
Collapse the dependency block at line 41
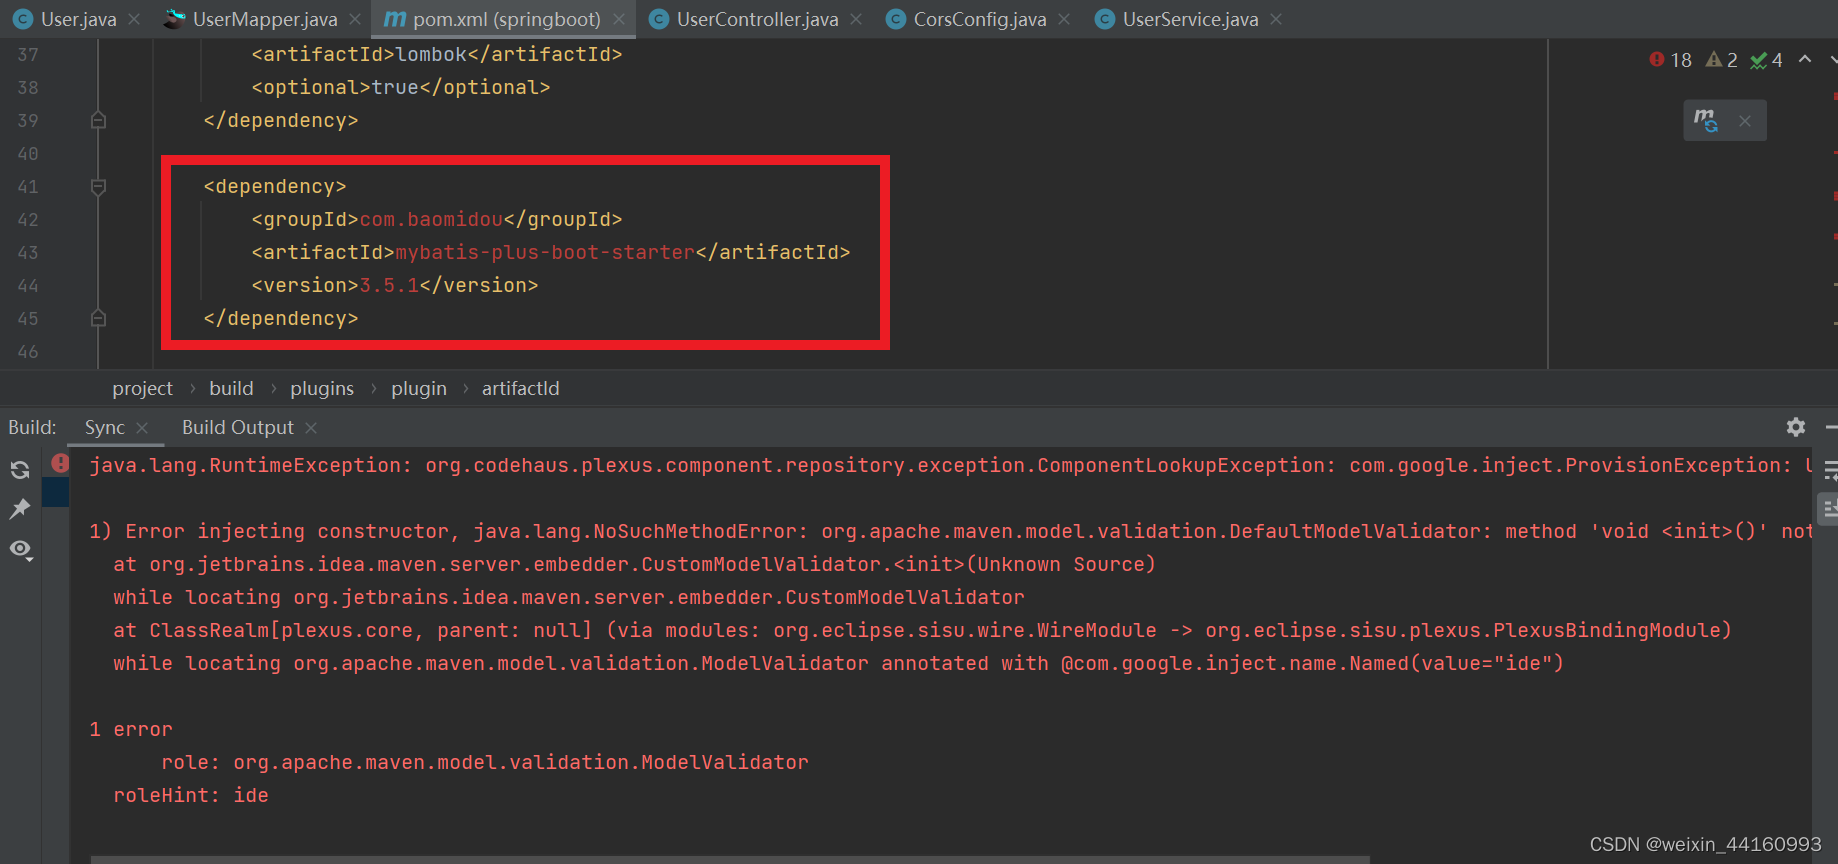[x=98, y=186]
